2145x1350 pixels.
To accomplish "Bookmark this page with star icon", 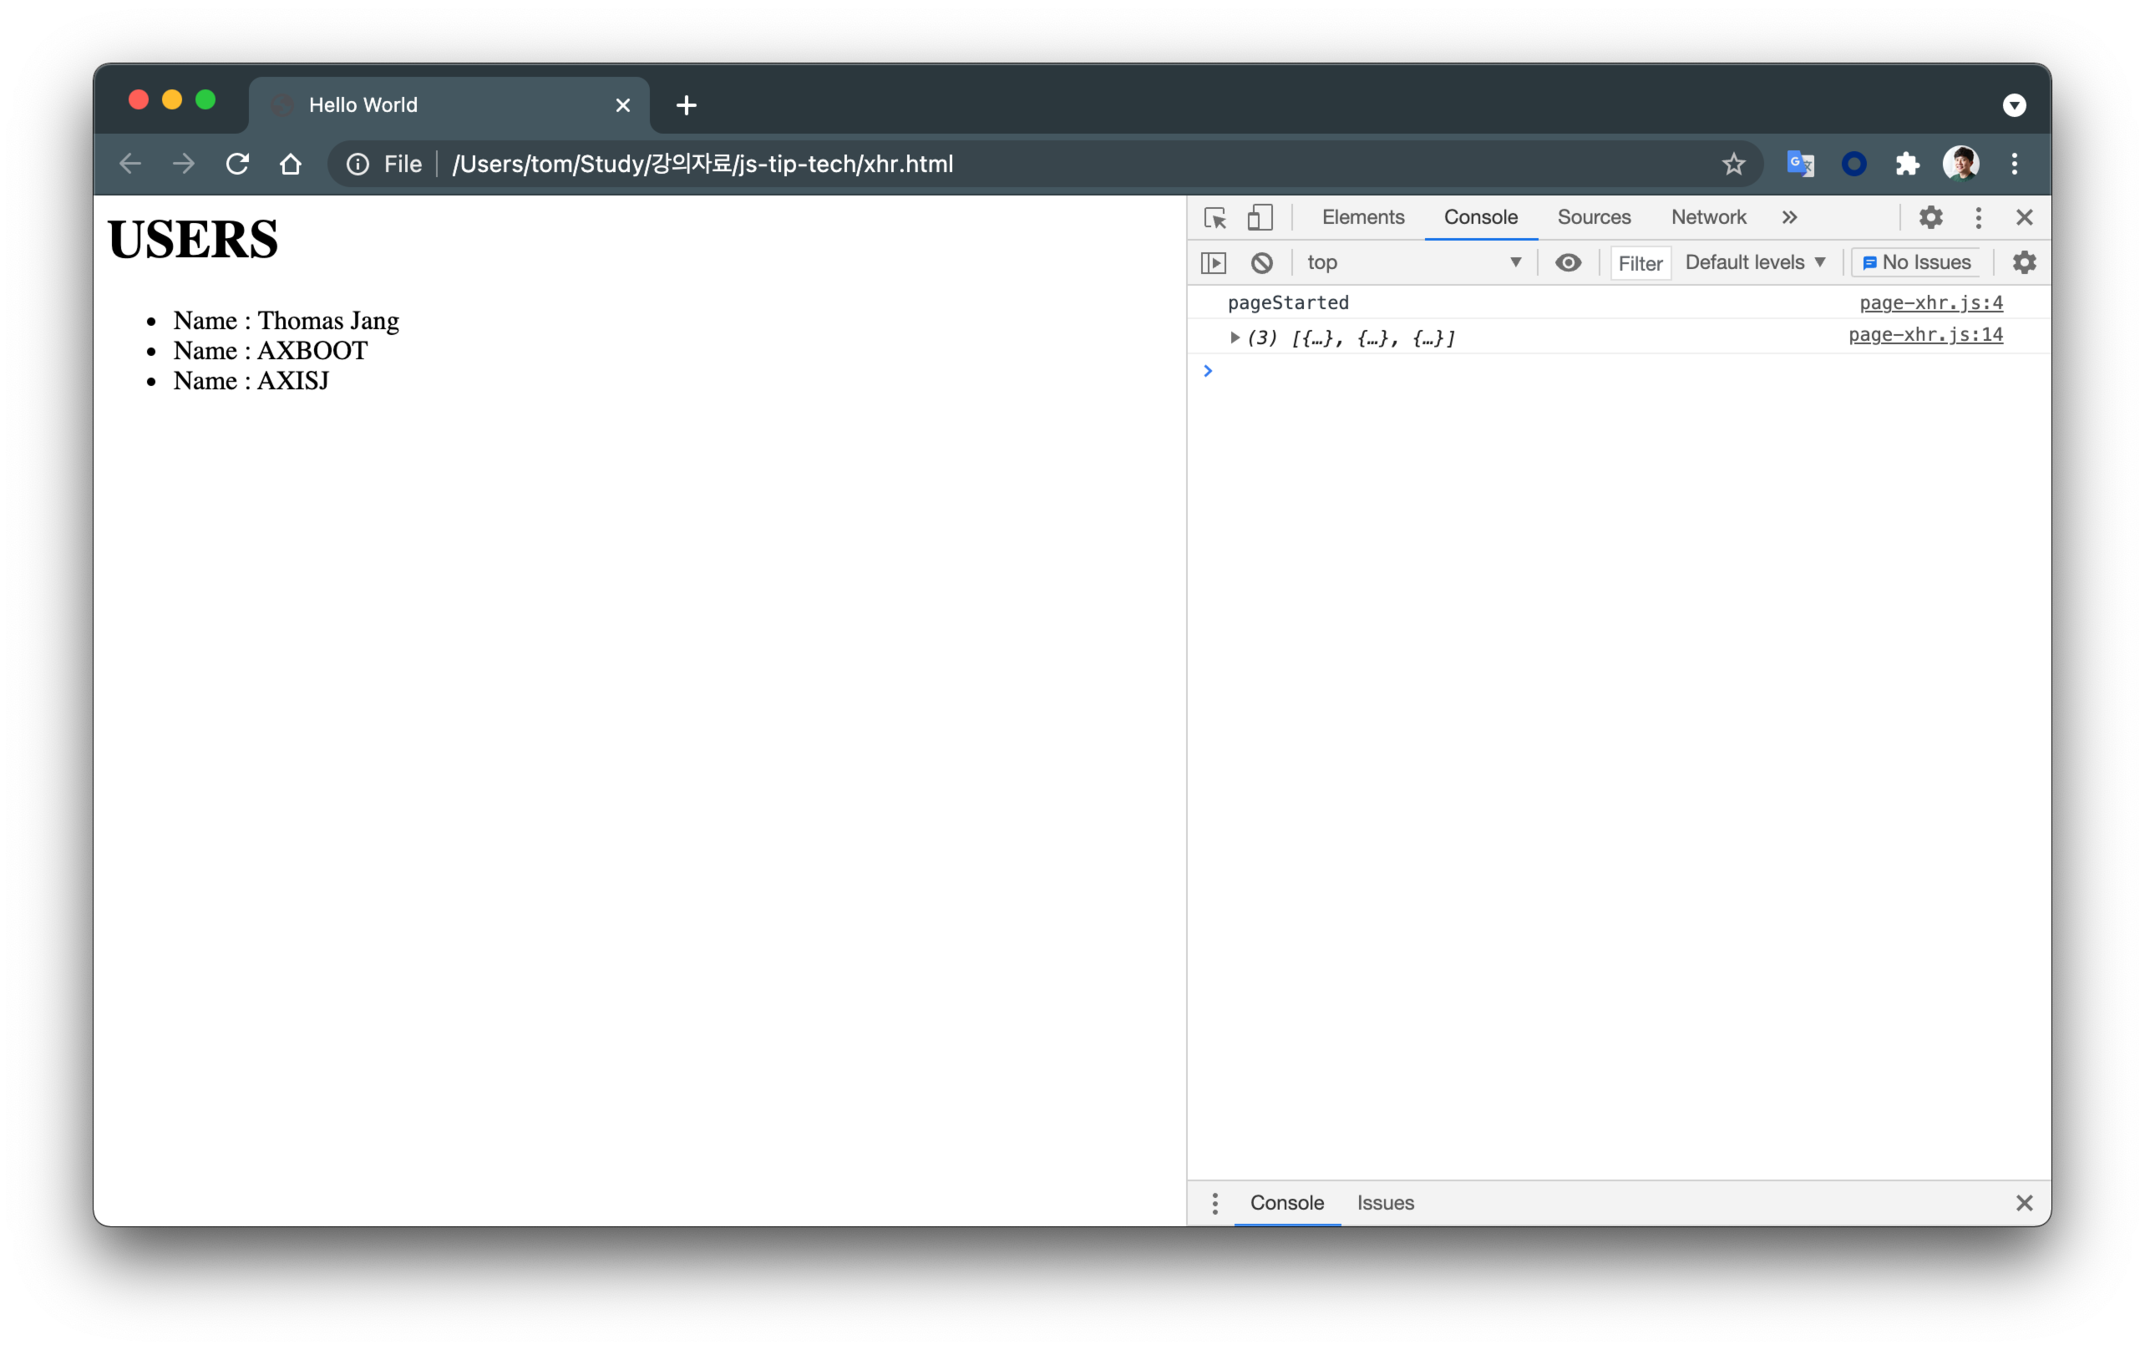I will 1733,164.
